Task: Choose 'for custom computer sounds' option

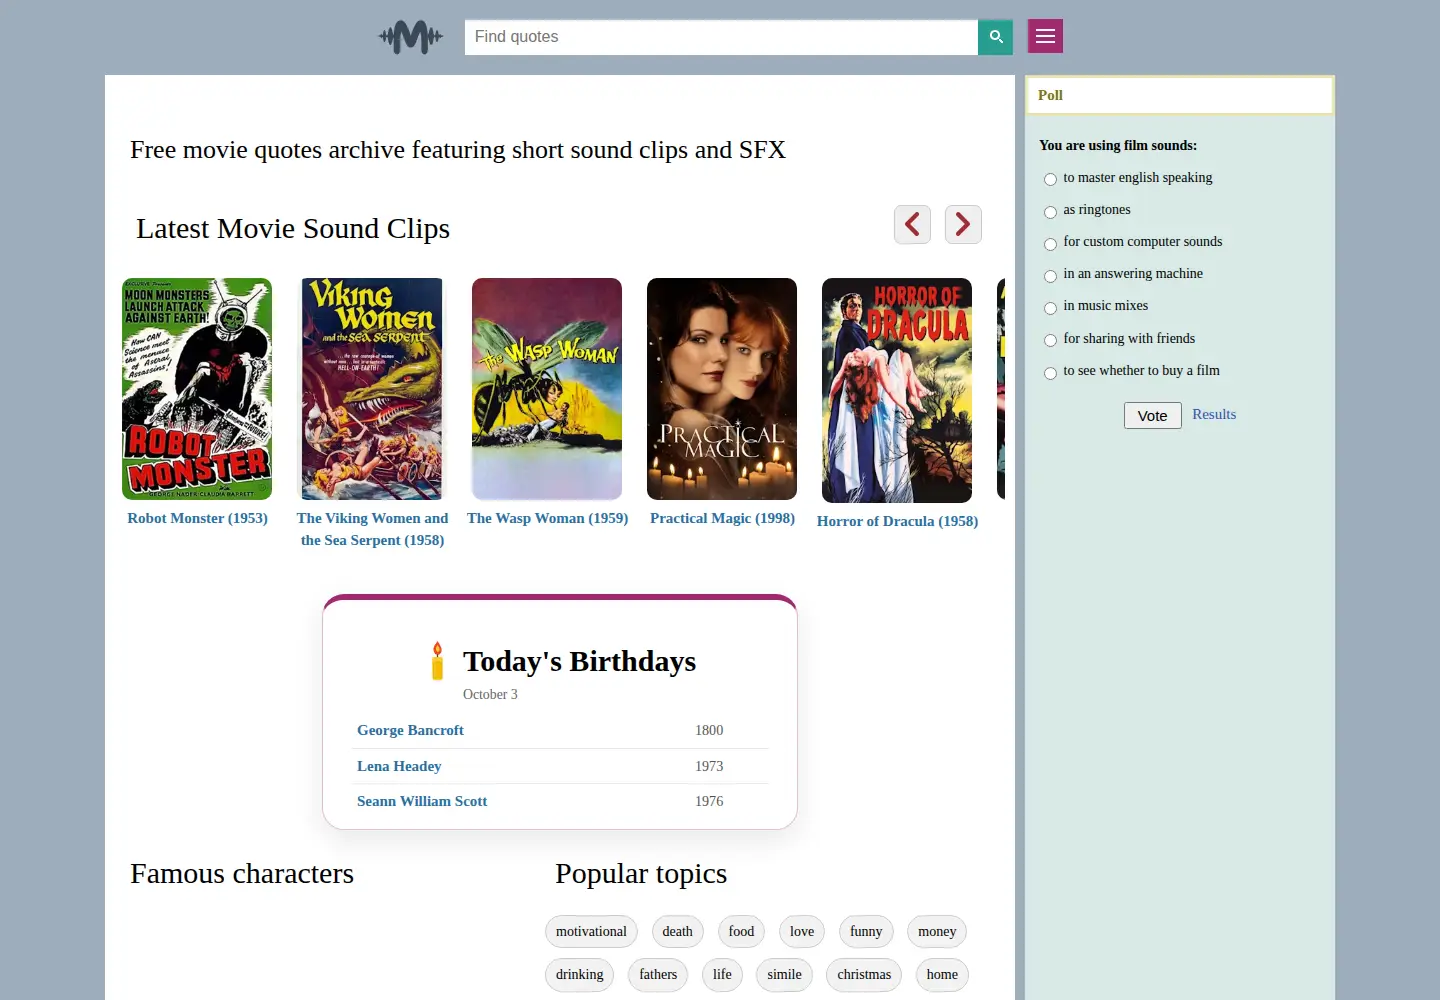Action: [1050, 243]
